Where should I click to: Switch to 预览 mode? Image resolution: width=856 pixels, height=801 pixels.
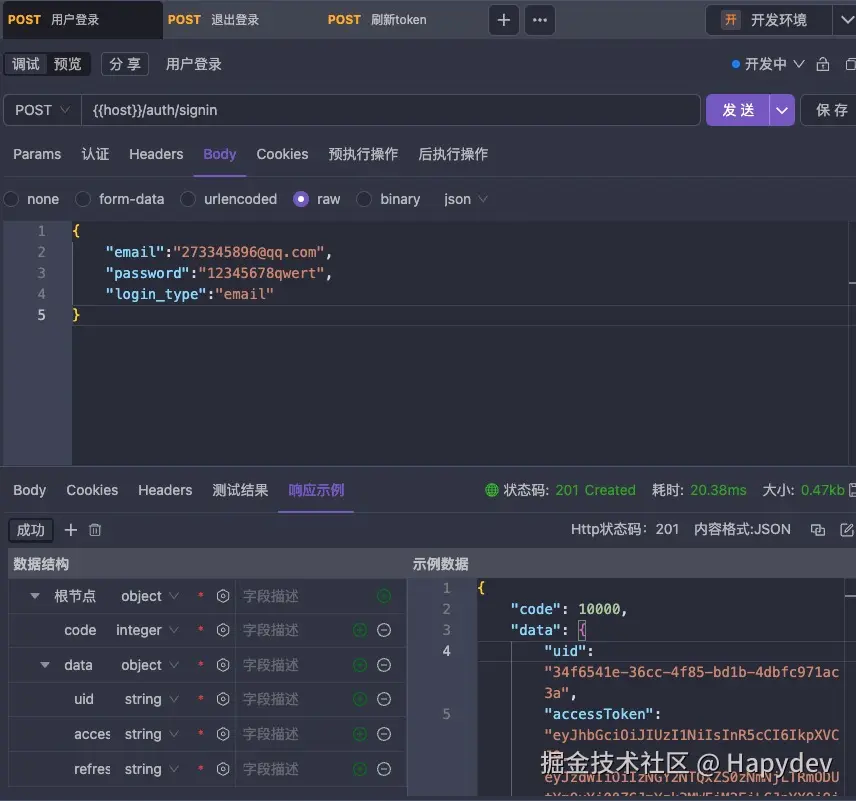pos(68,64)
